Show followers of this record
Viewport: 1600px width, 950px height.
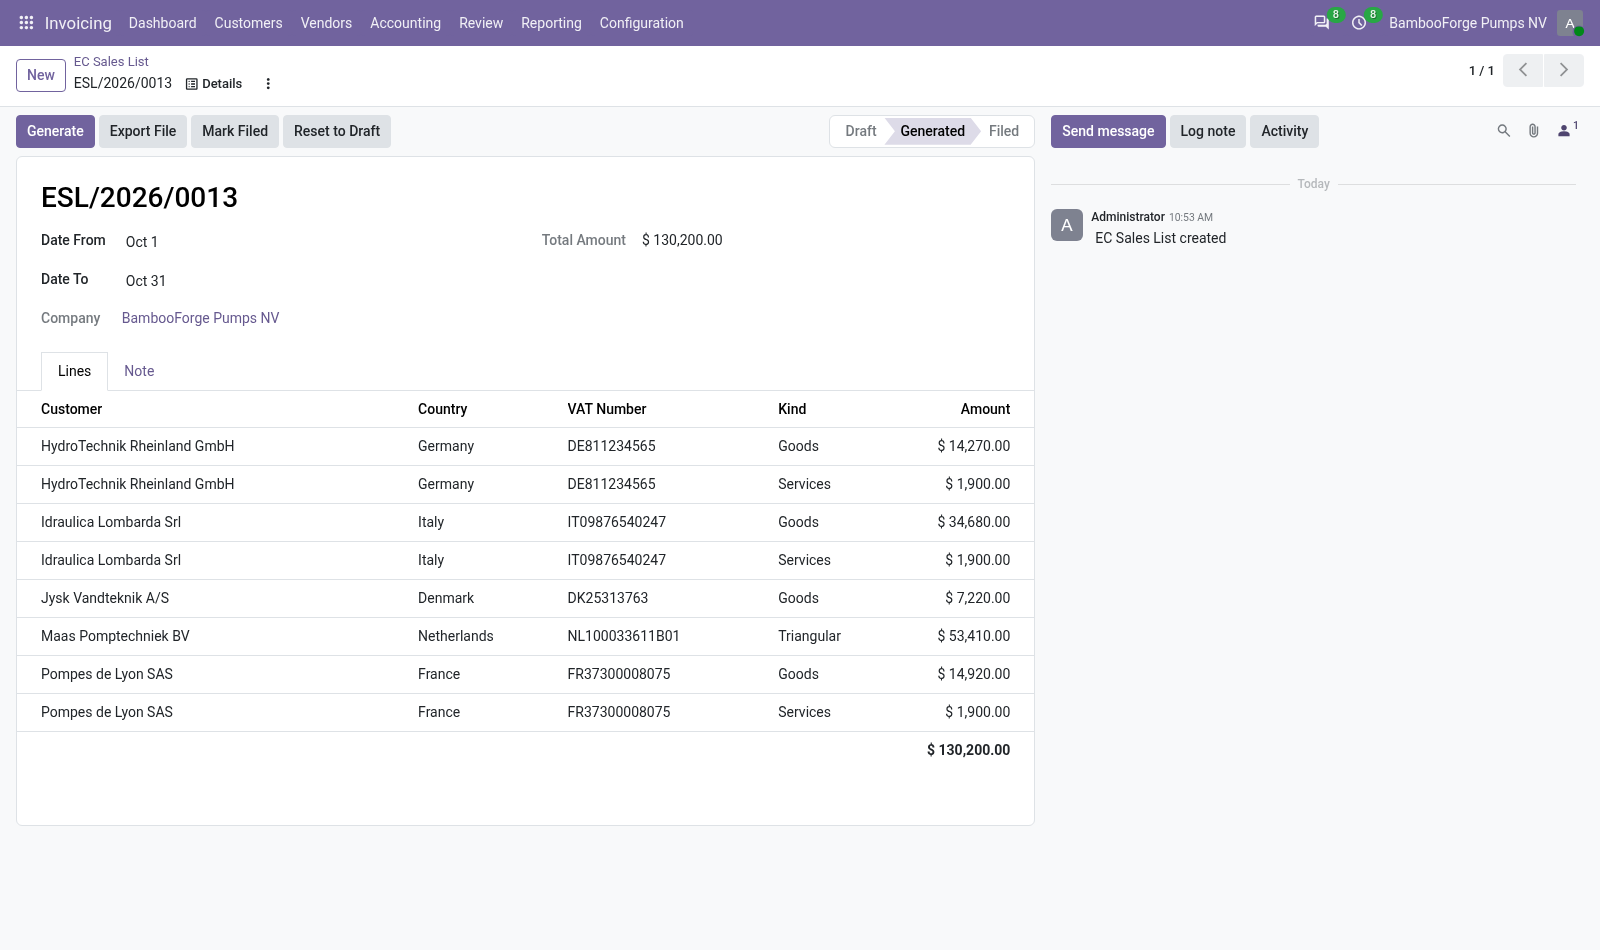1567,130
